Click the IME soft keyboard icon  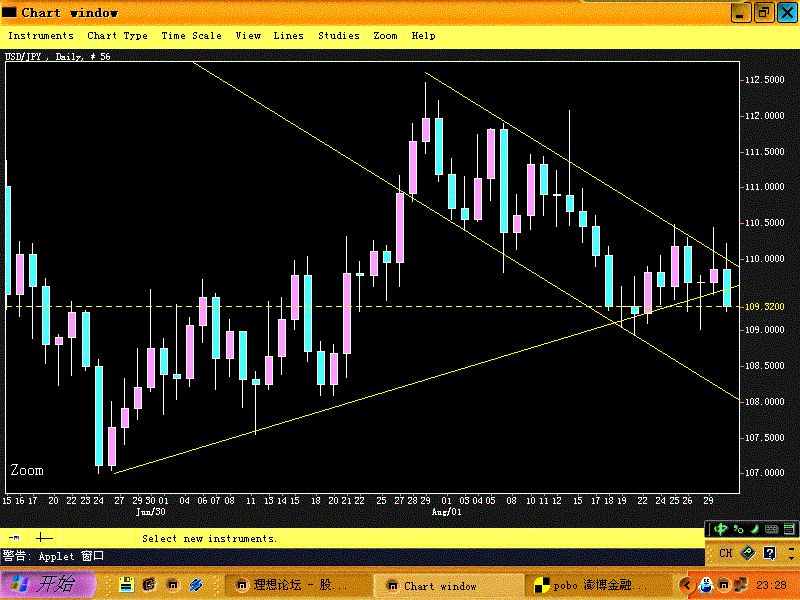(x=771, y=529)
